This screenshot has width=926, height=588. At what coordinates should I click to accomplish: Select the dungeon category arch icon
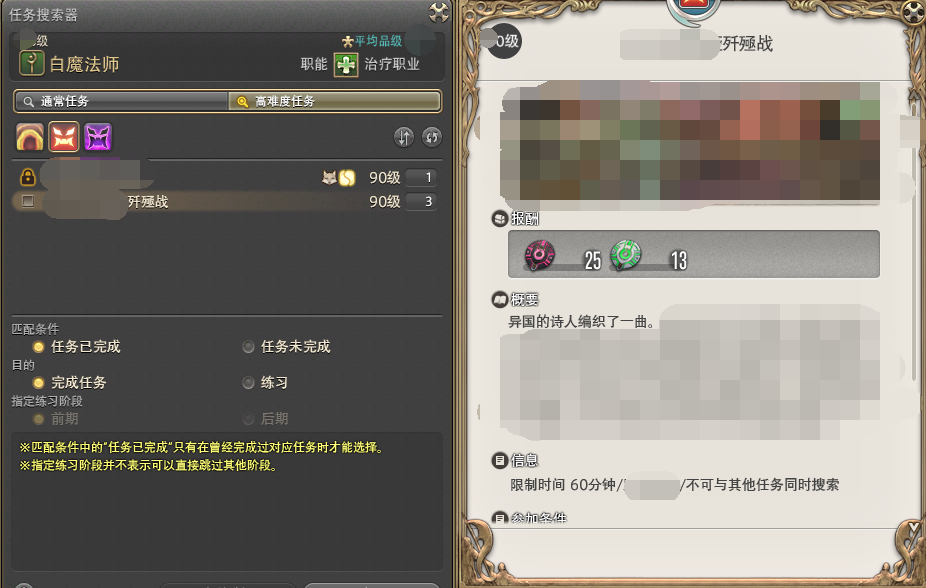[30, 137]
